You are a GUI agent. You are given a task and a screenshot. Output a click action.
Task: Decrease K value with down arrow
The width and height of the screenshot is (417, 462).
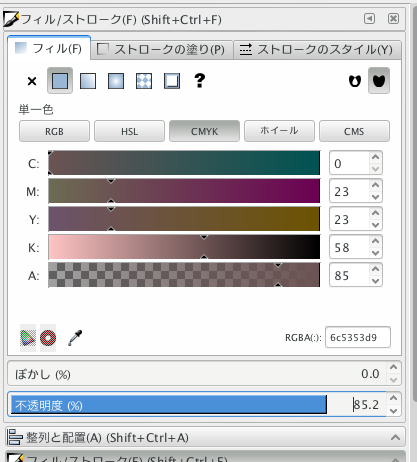pyautogui.click(x=376, y=253)
